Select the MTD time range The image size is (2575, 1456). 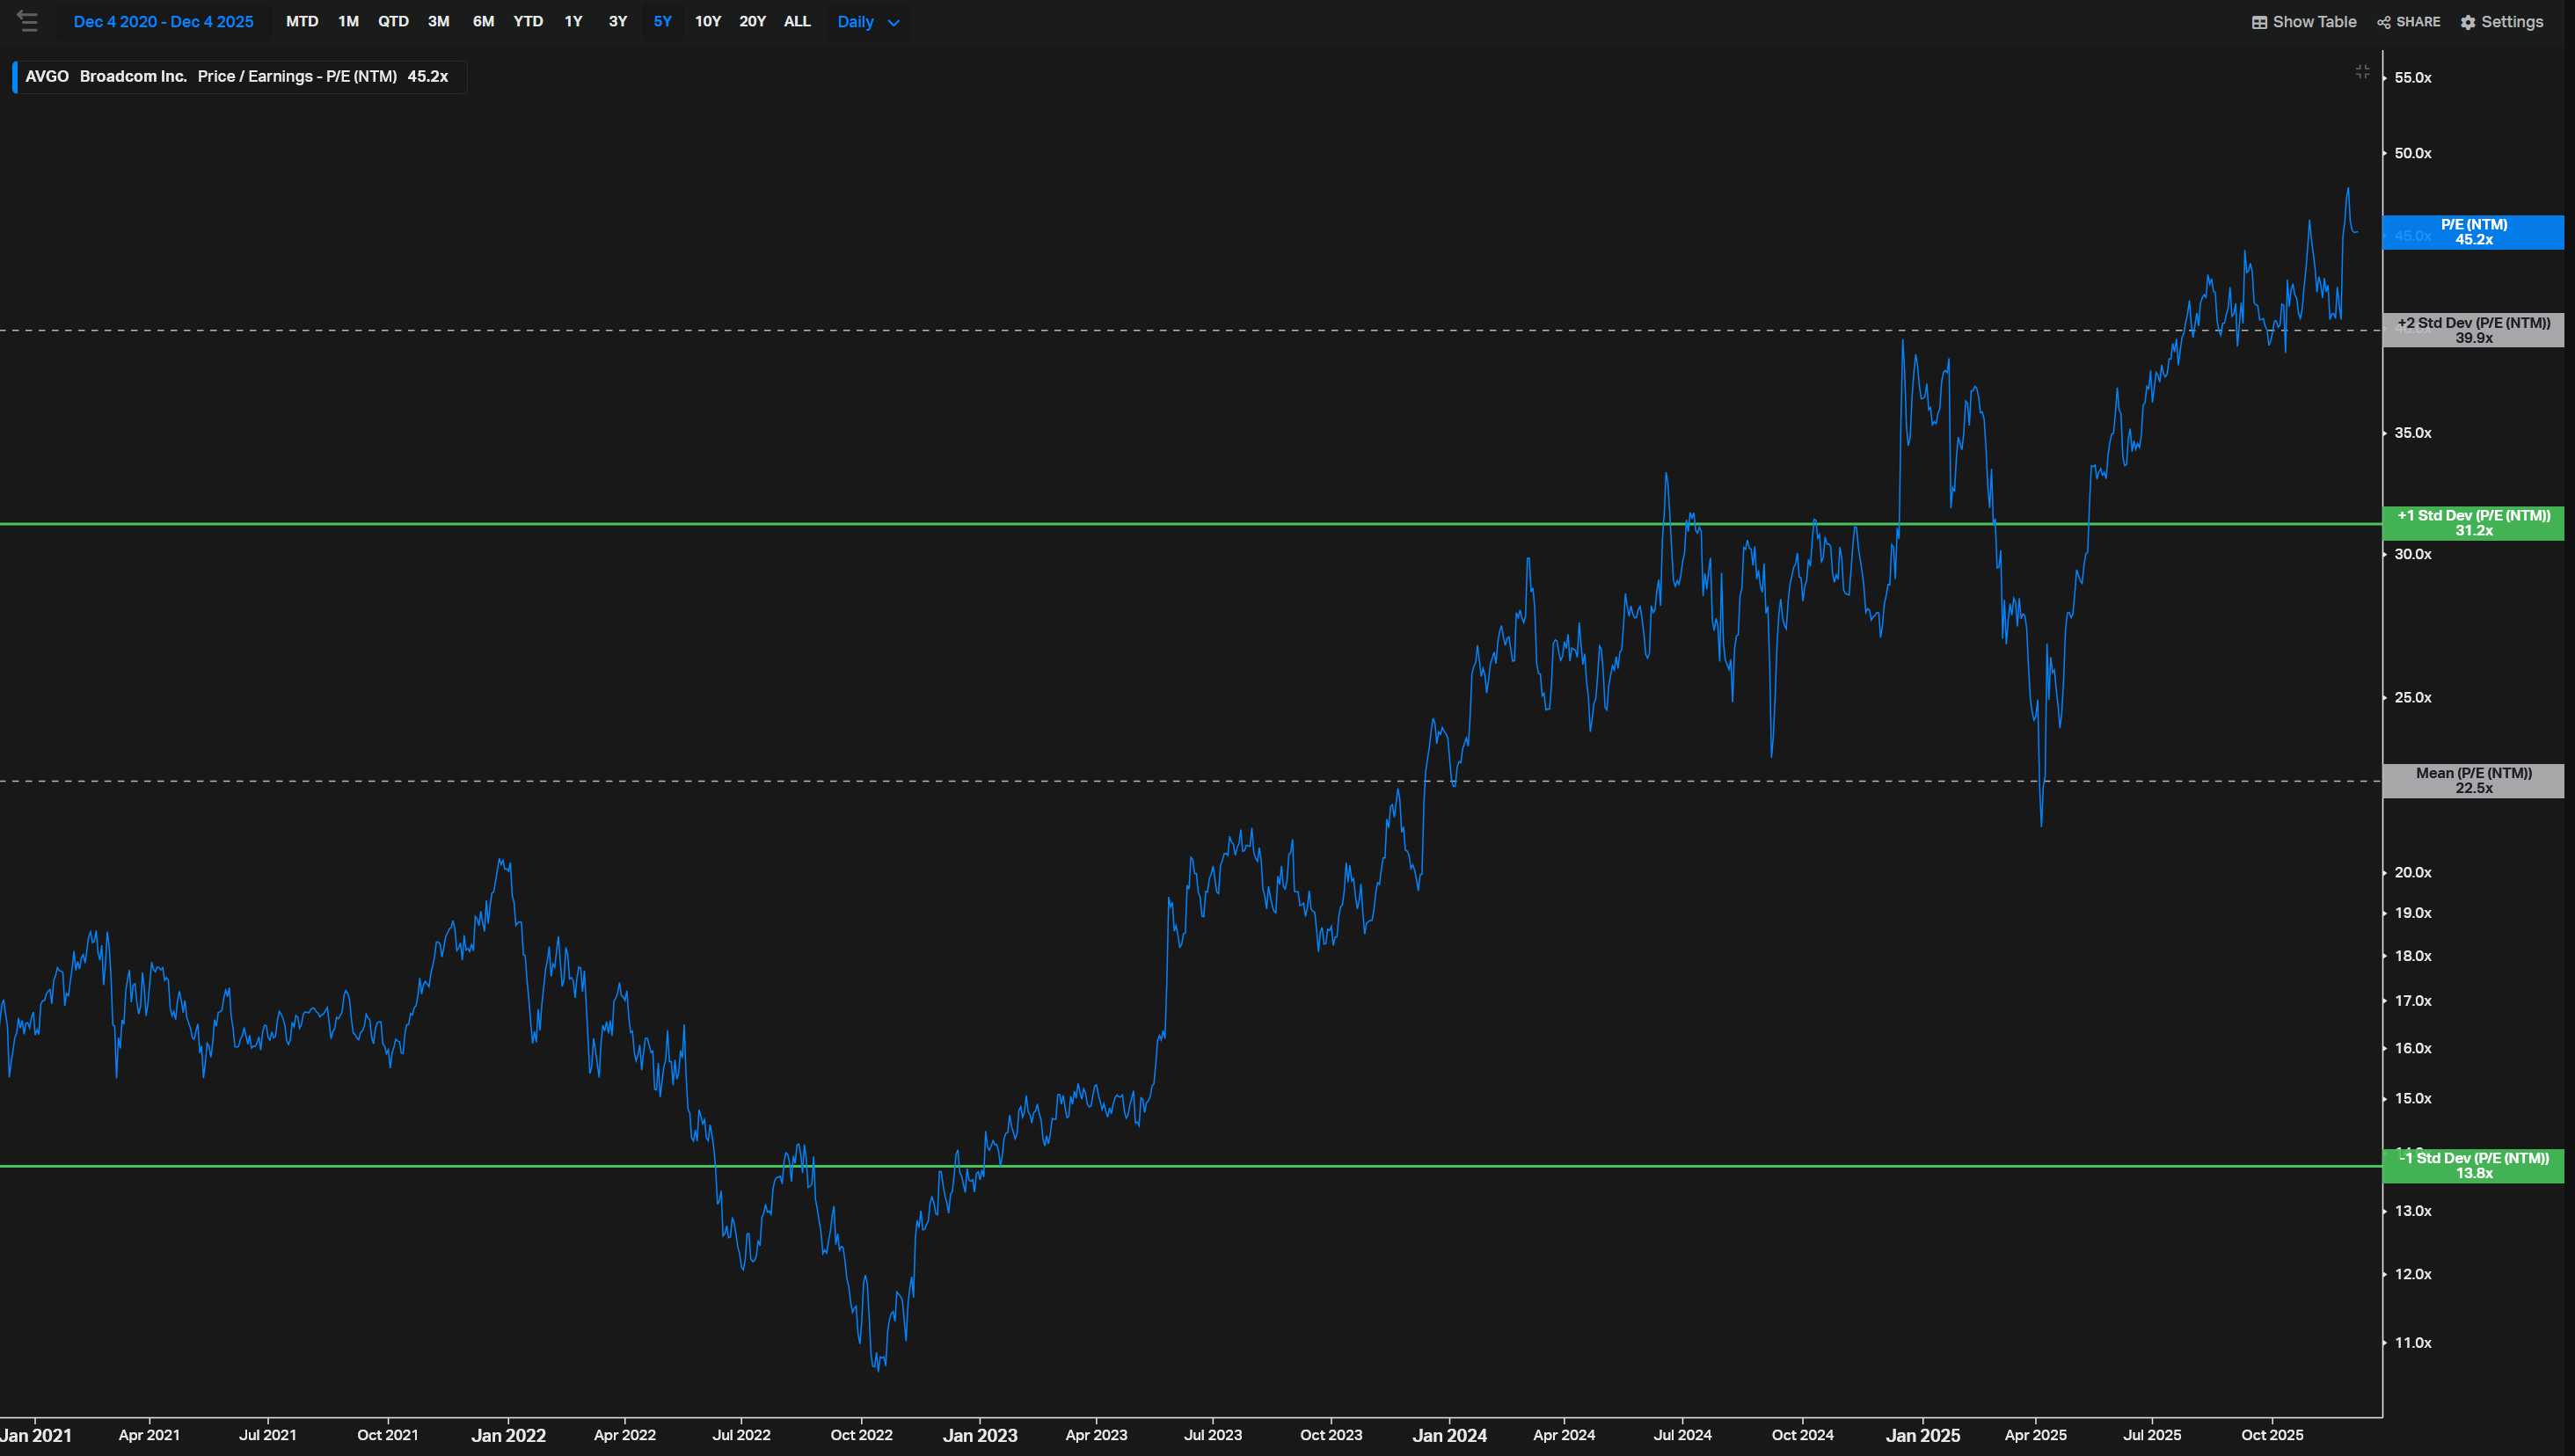pos(302,22)
